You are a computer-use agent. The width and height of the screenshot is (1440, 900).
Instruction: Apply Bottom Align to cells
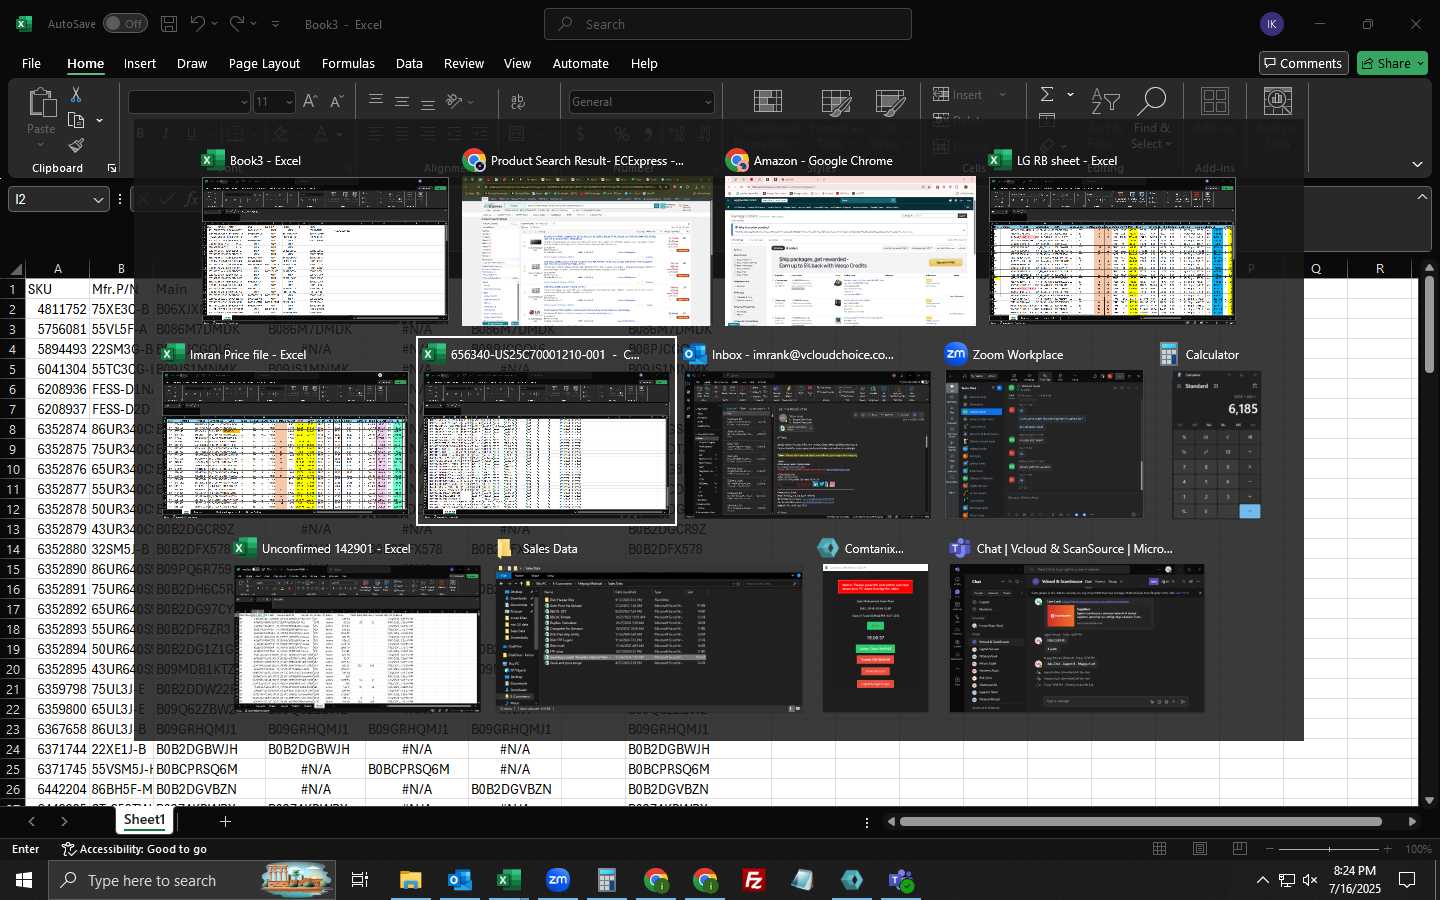click(x=428, y=101)
